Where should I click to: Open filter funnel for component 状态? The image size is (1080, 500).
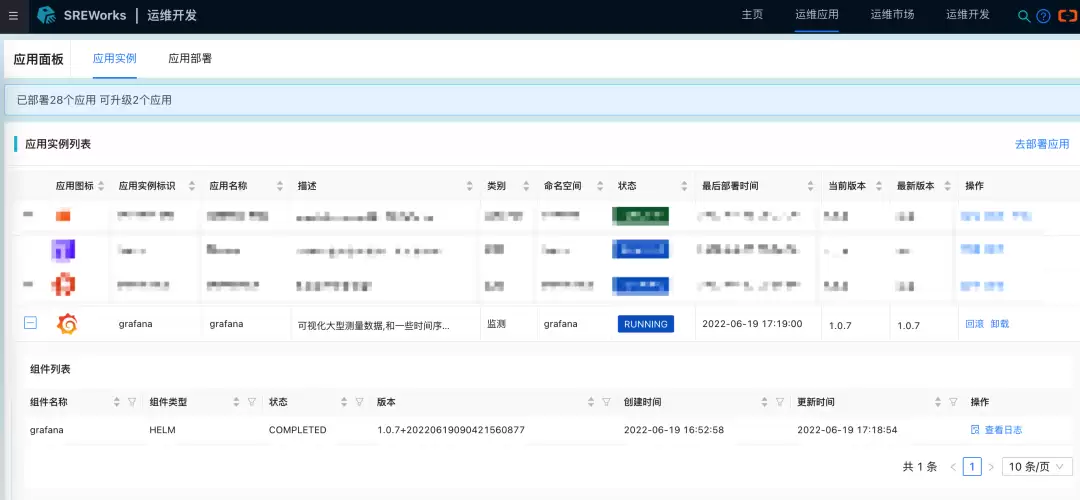click(x=359, y=402)
